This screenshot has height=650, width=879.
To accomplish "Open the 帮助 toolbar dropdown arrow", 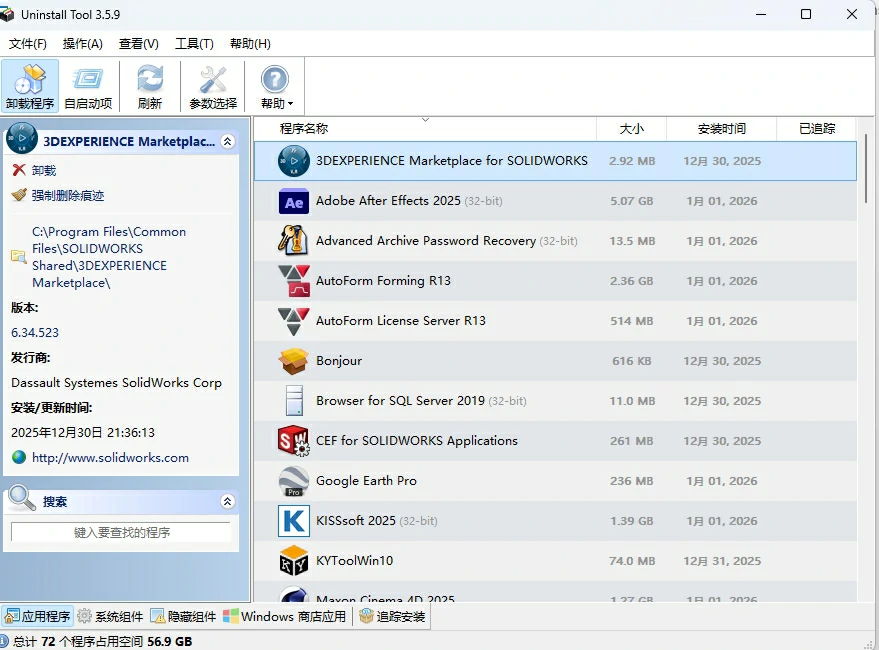I will pyautogui.click(x=290, y=104).
